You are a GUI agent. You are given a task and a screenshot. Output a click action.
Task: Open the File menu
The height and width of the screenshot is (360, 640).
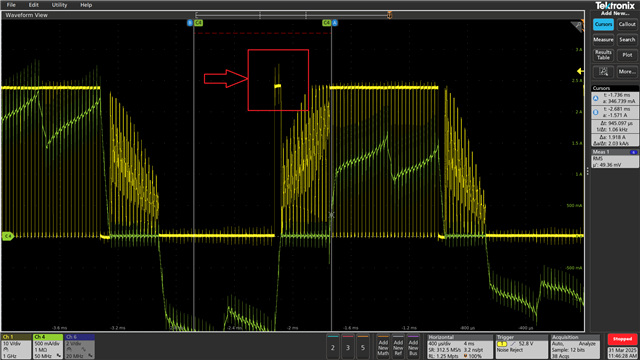click(11, 5)
